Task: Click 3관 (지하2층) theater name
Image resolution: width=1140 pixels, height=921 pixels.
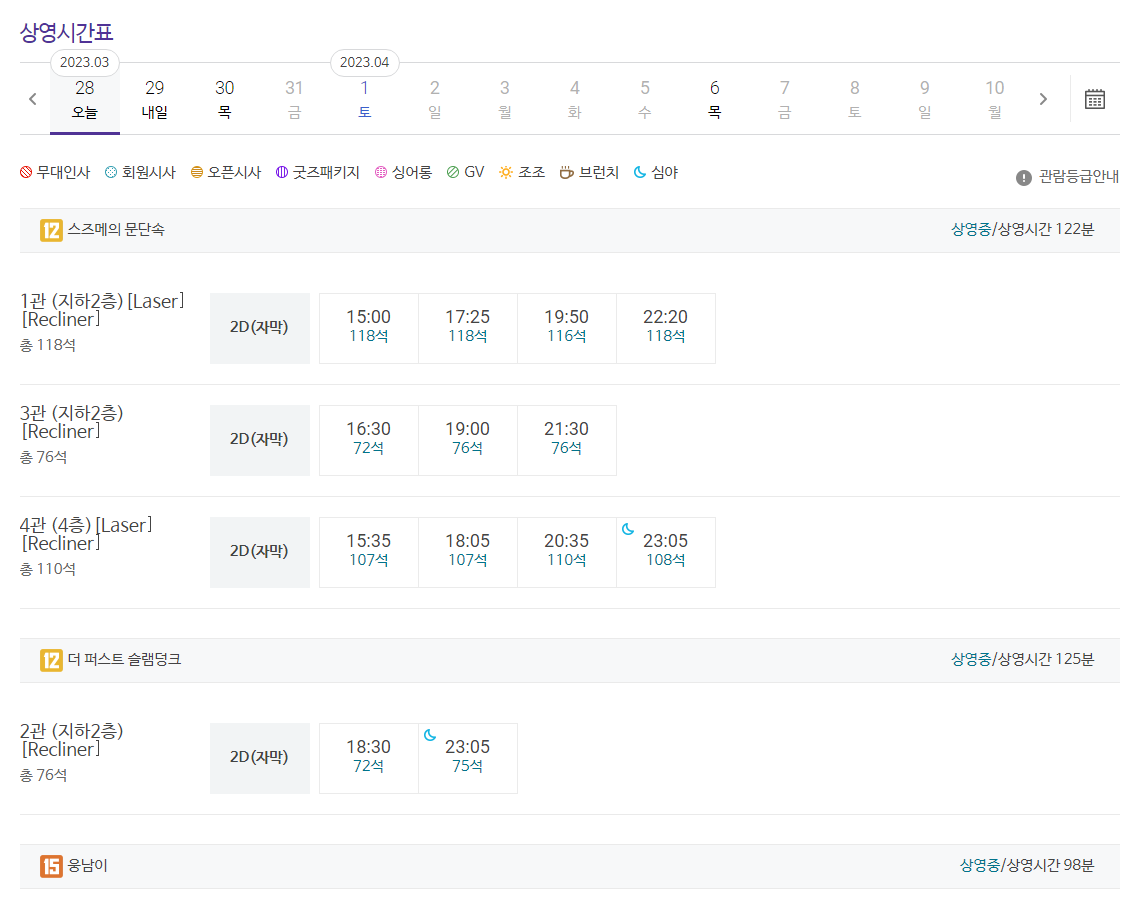Action: [71, 422]
